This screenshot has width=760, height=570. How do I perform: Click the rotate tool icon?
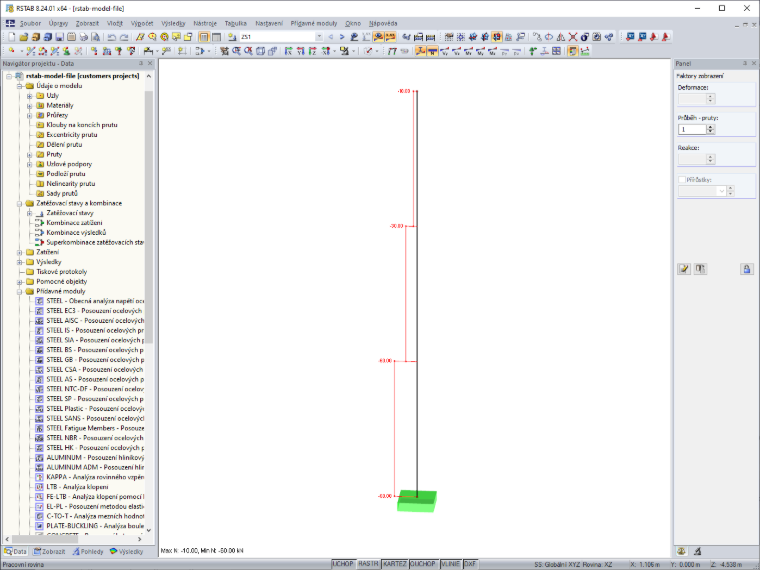pos(549,37)
